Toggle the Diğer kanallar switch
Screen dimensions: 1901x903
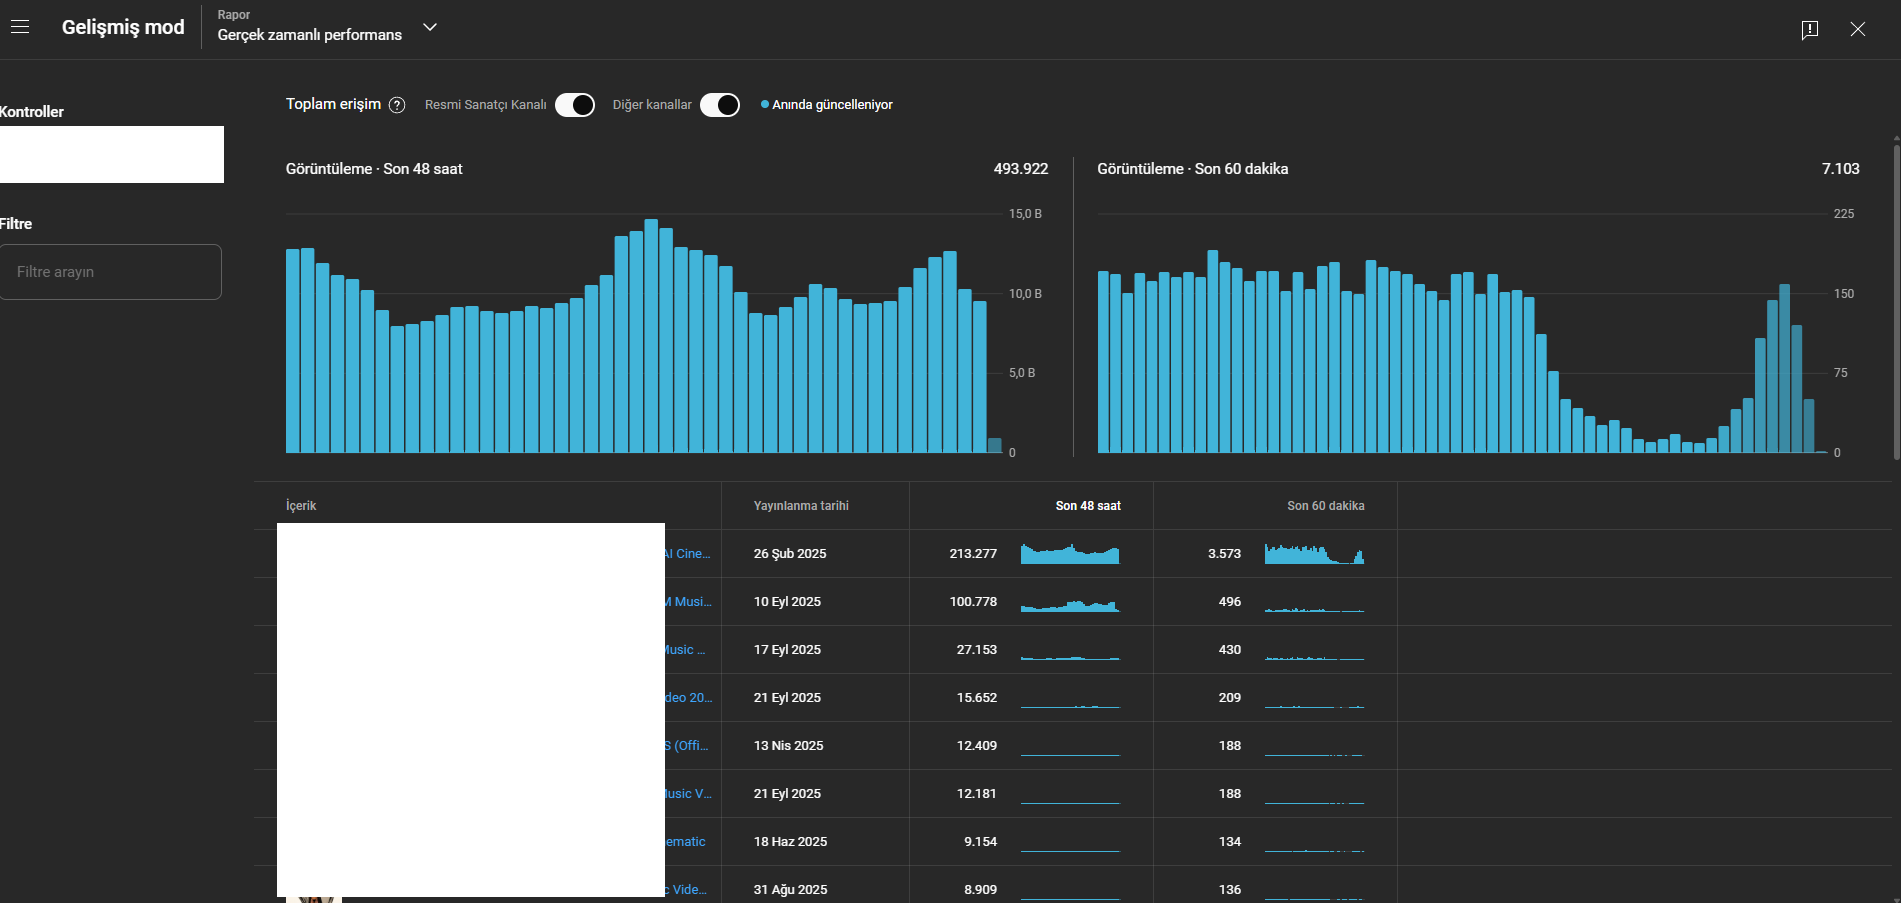click(720, 105)
